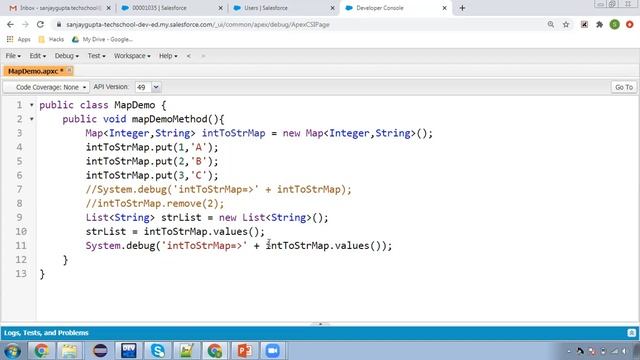
Task: Open the Test menu
Action: (96, 56)
